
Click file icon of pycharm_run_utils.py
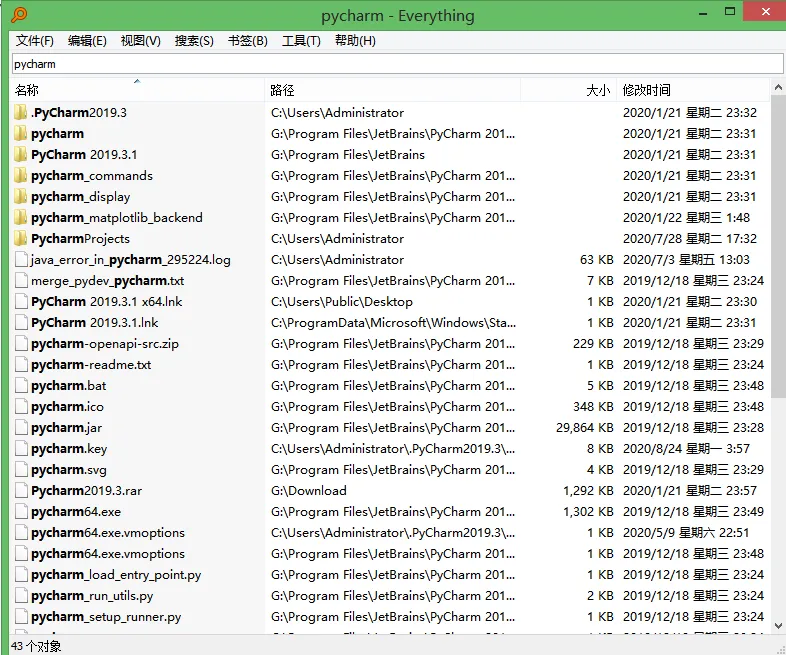click(x=21, y=596)
